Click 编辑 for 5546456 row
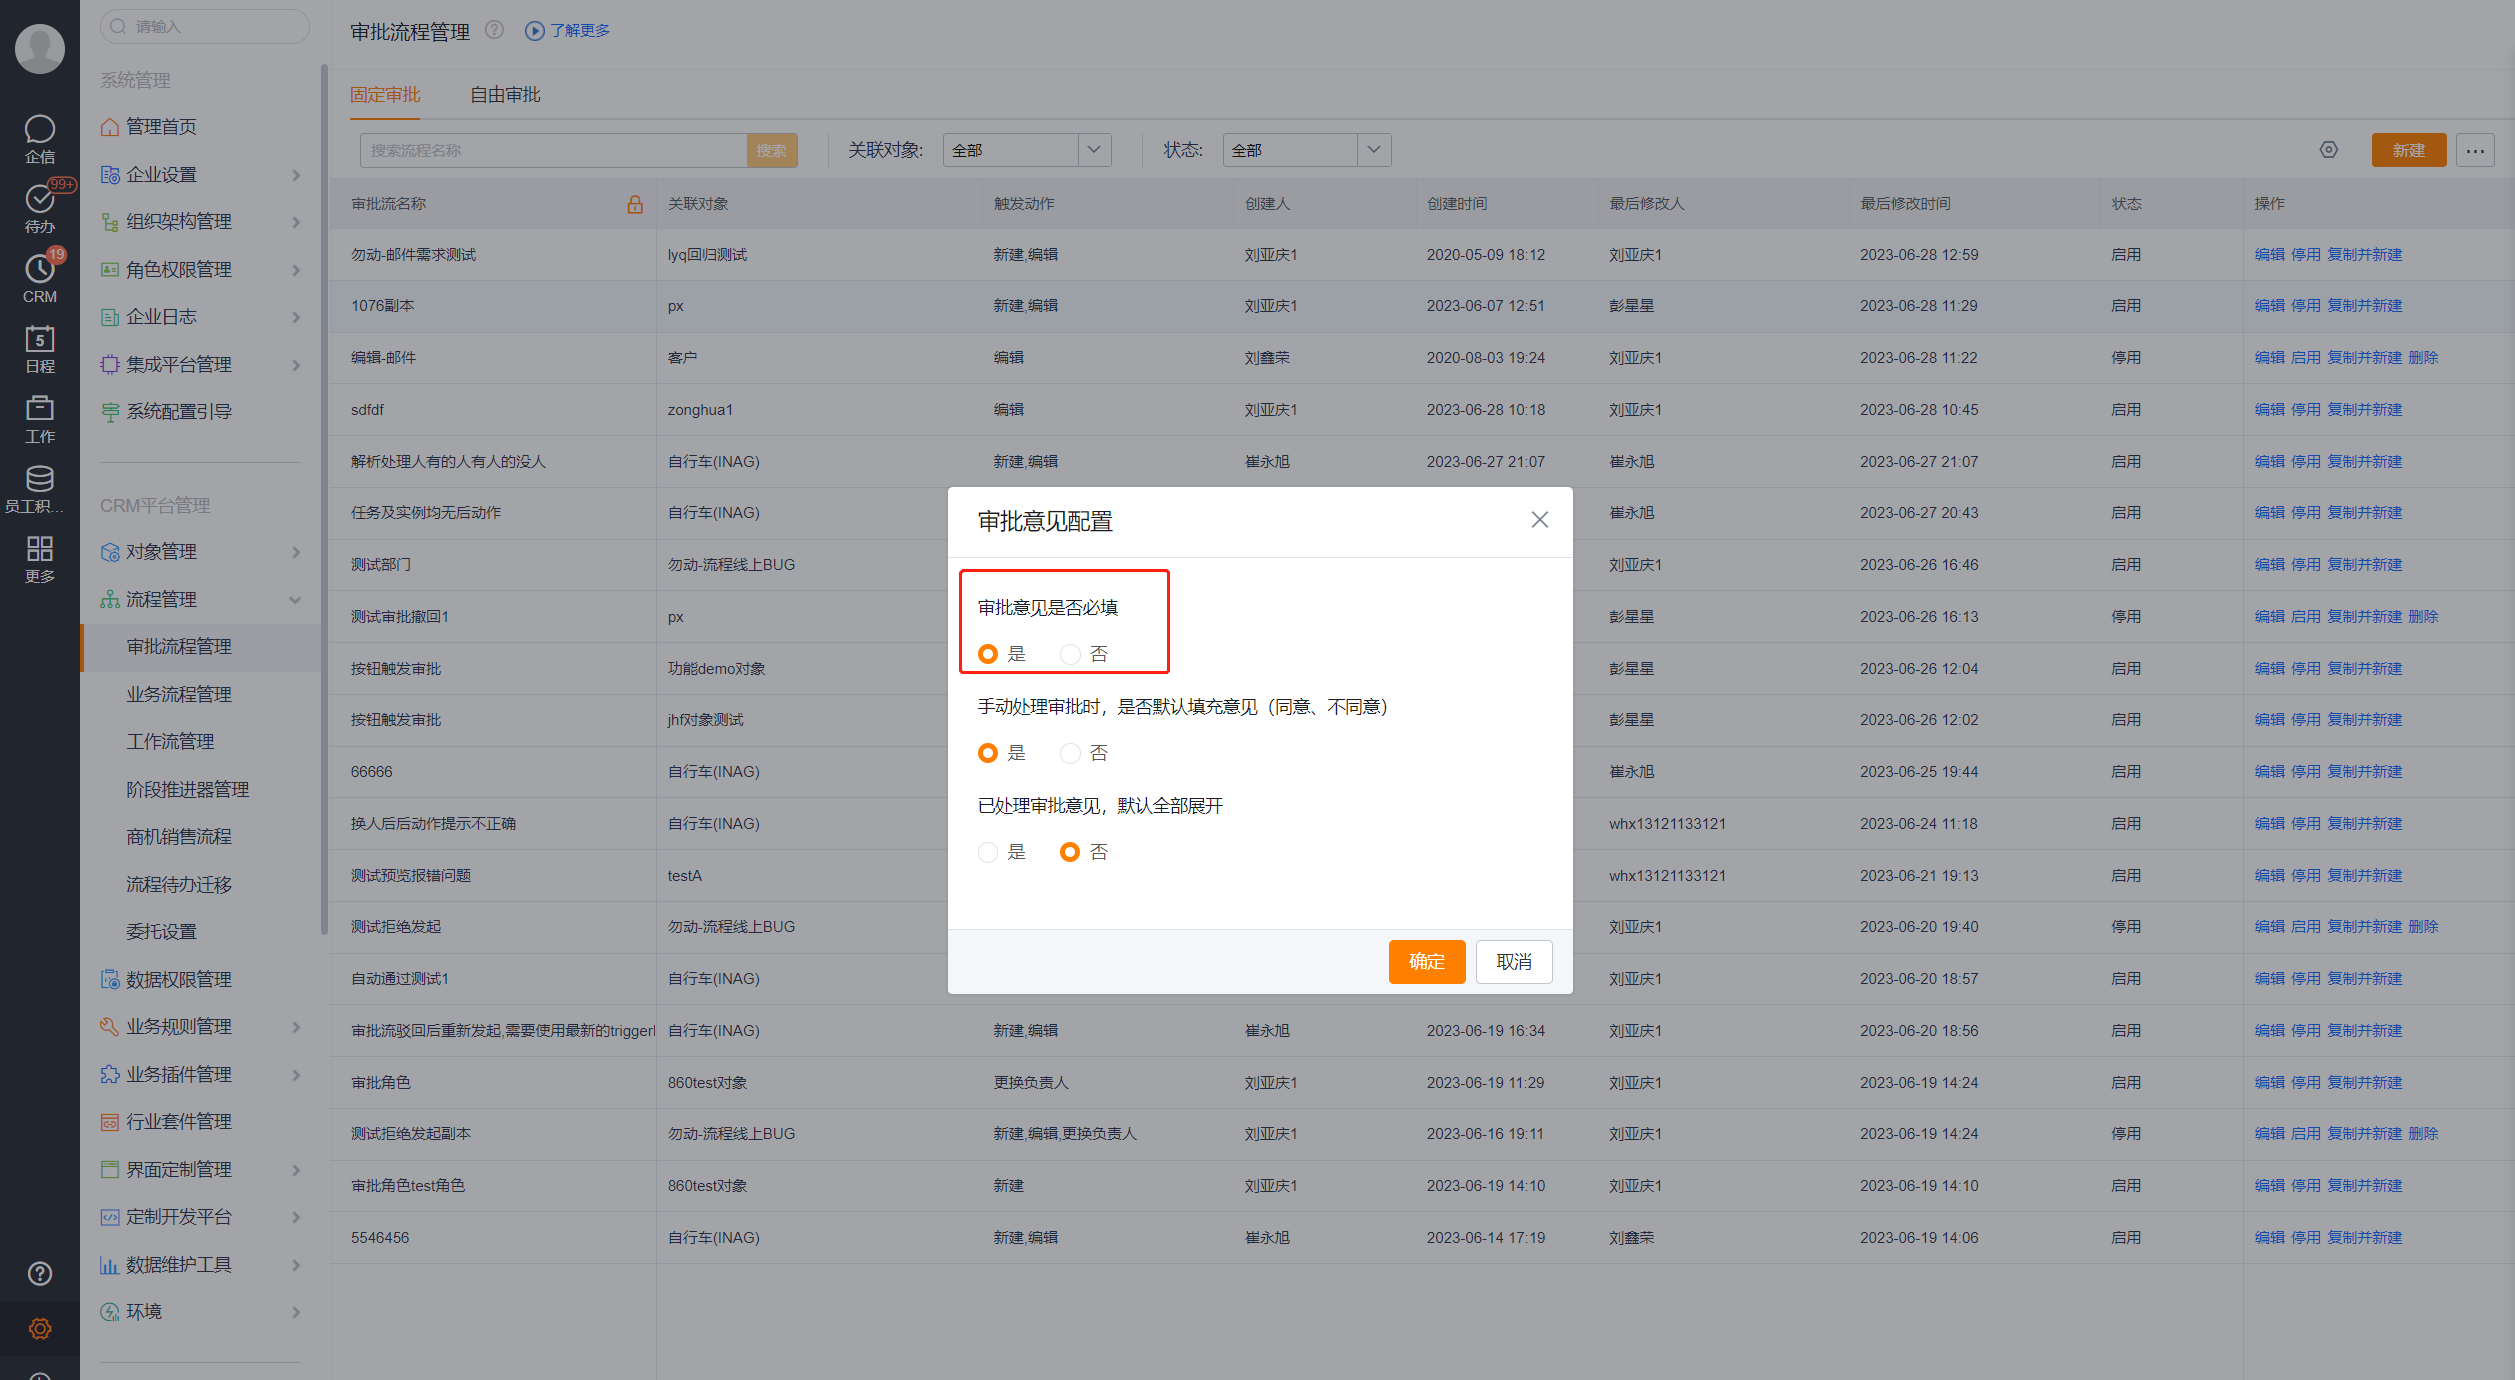2515x1380 pixels. pyautogui.click(x=2270, y=1238)
